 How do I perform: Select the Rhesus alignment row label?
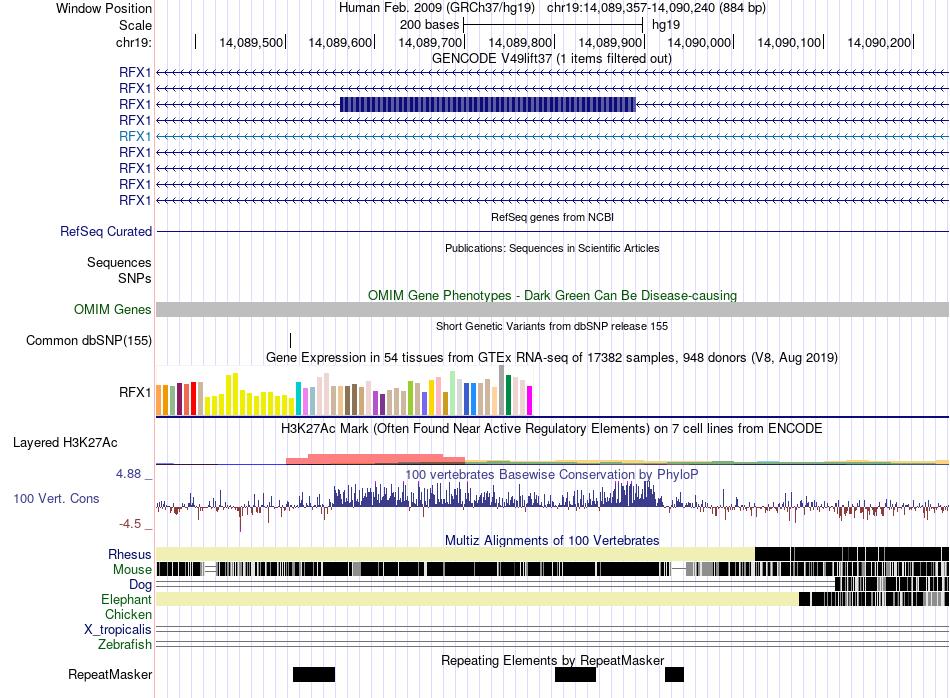(130, 554)
